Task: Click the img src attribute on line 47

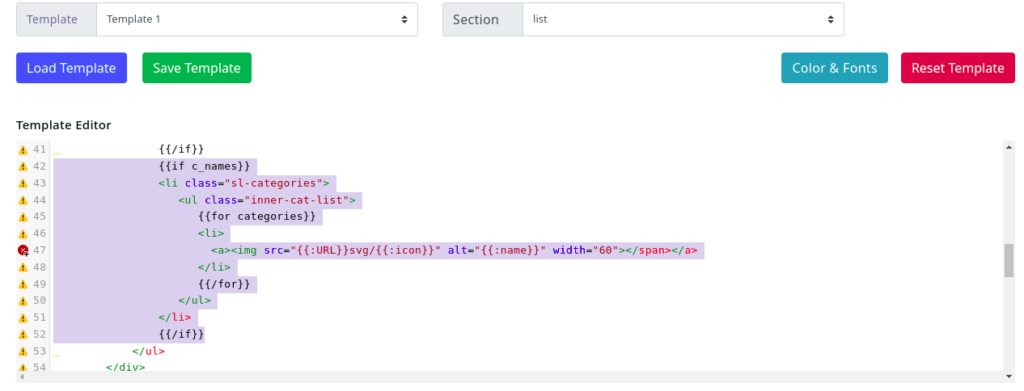Action: [x=353, y=251]
